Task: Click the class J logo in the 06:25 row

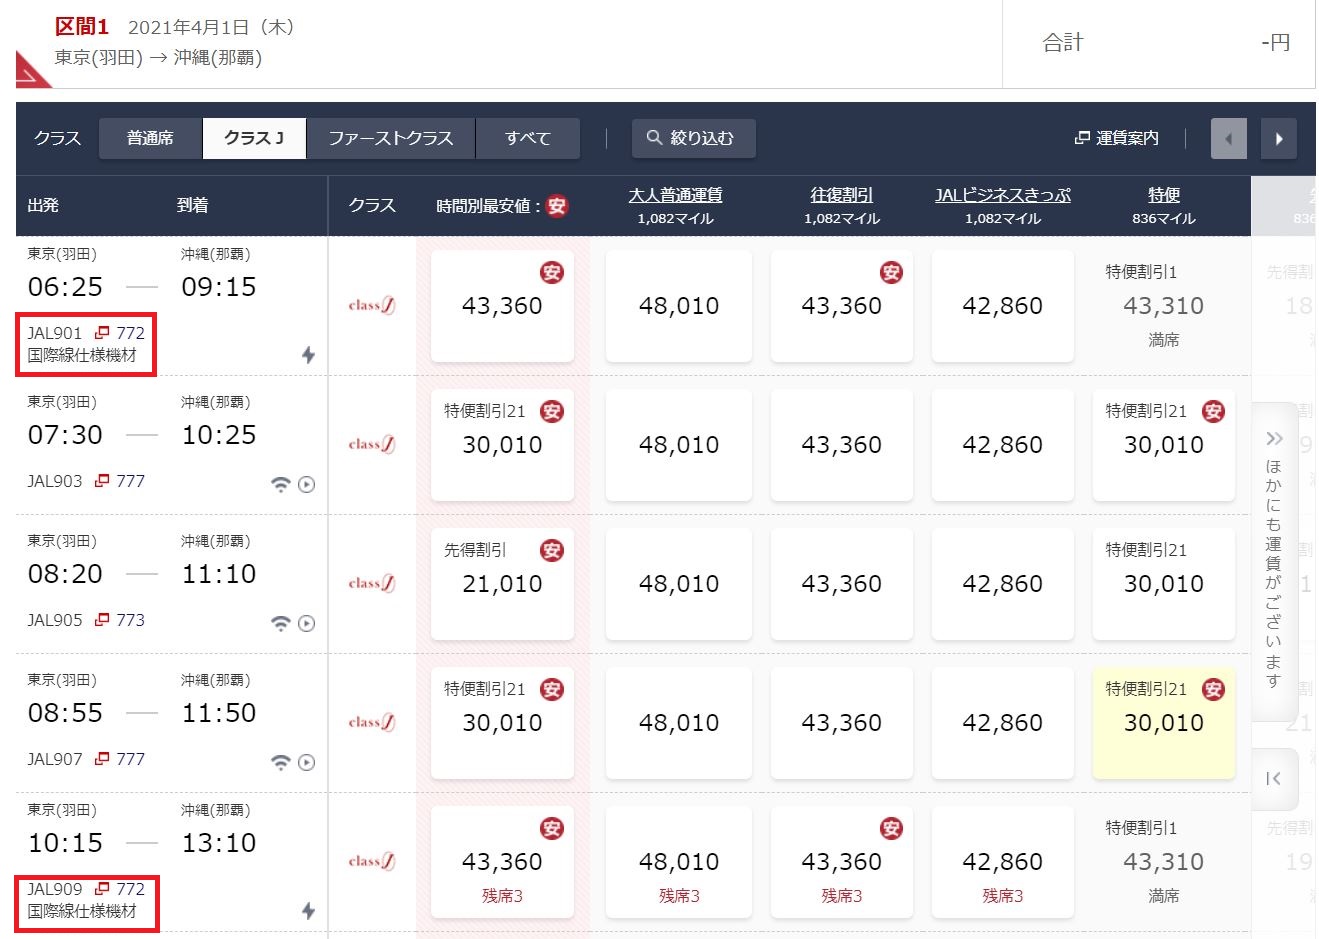Action: coord(372,306)
